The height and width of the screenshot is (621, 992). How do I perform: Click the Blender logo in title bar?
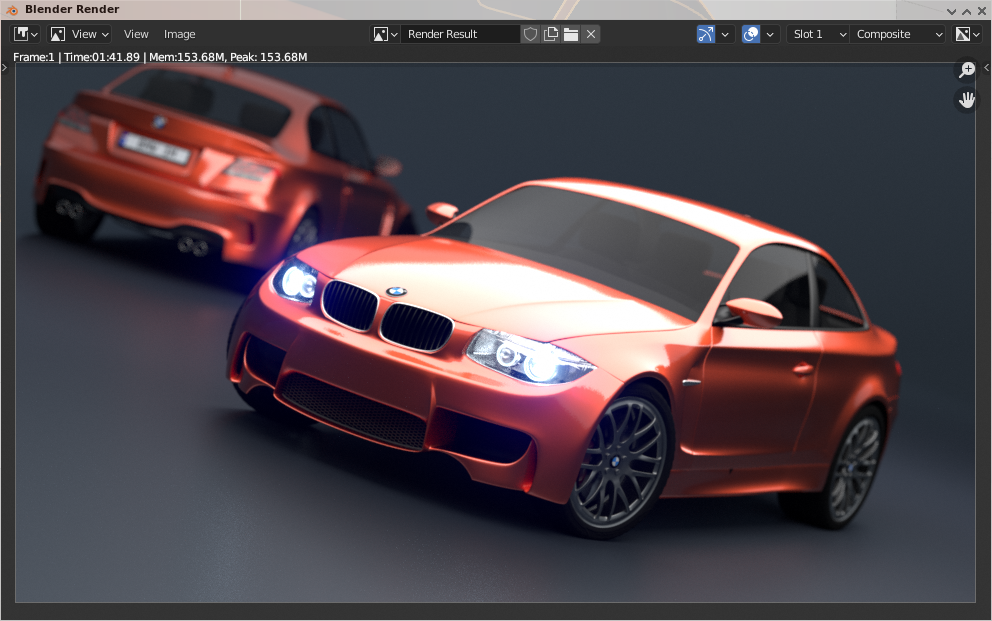11,9
